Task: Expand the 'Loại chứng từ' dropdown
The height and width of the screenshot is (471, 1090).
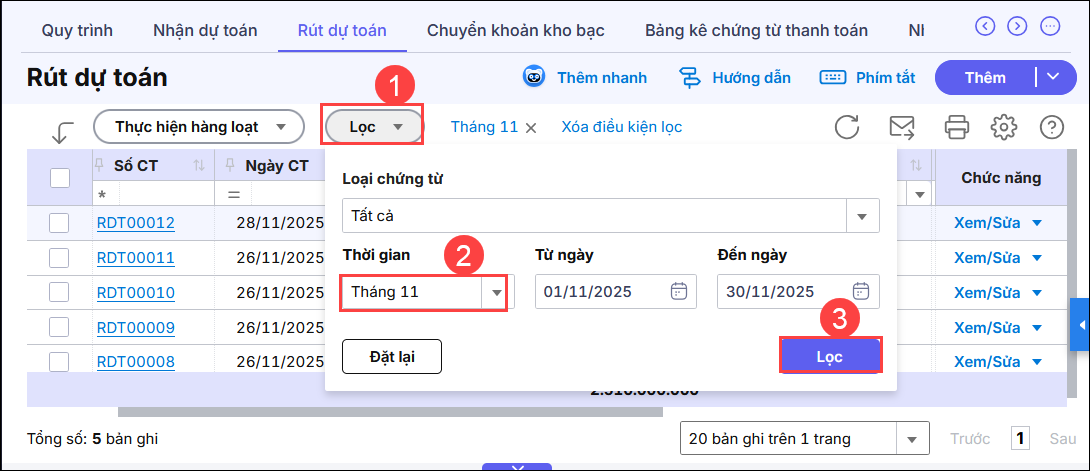Action: pos(861,216)
